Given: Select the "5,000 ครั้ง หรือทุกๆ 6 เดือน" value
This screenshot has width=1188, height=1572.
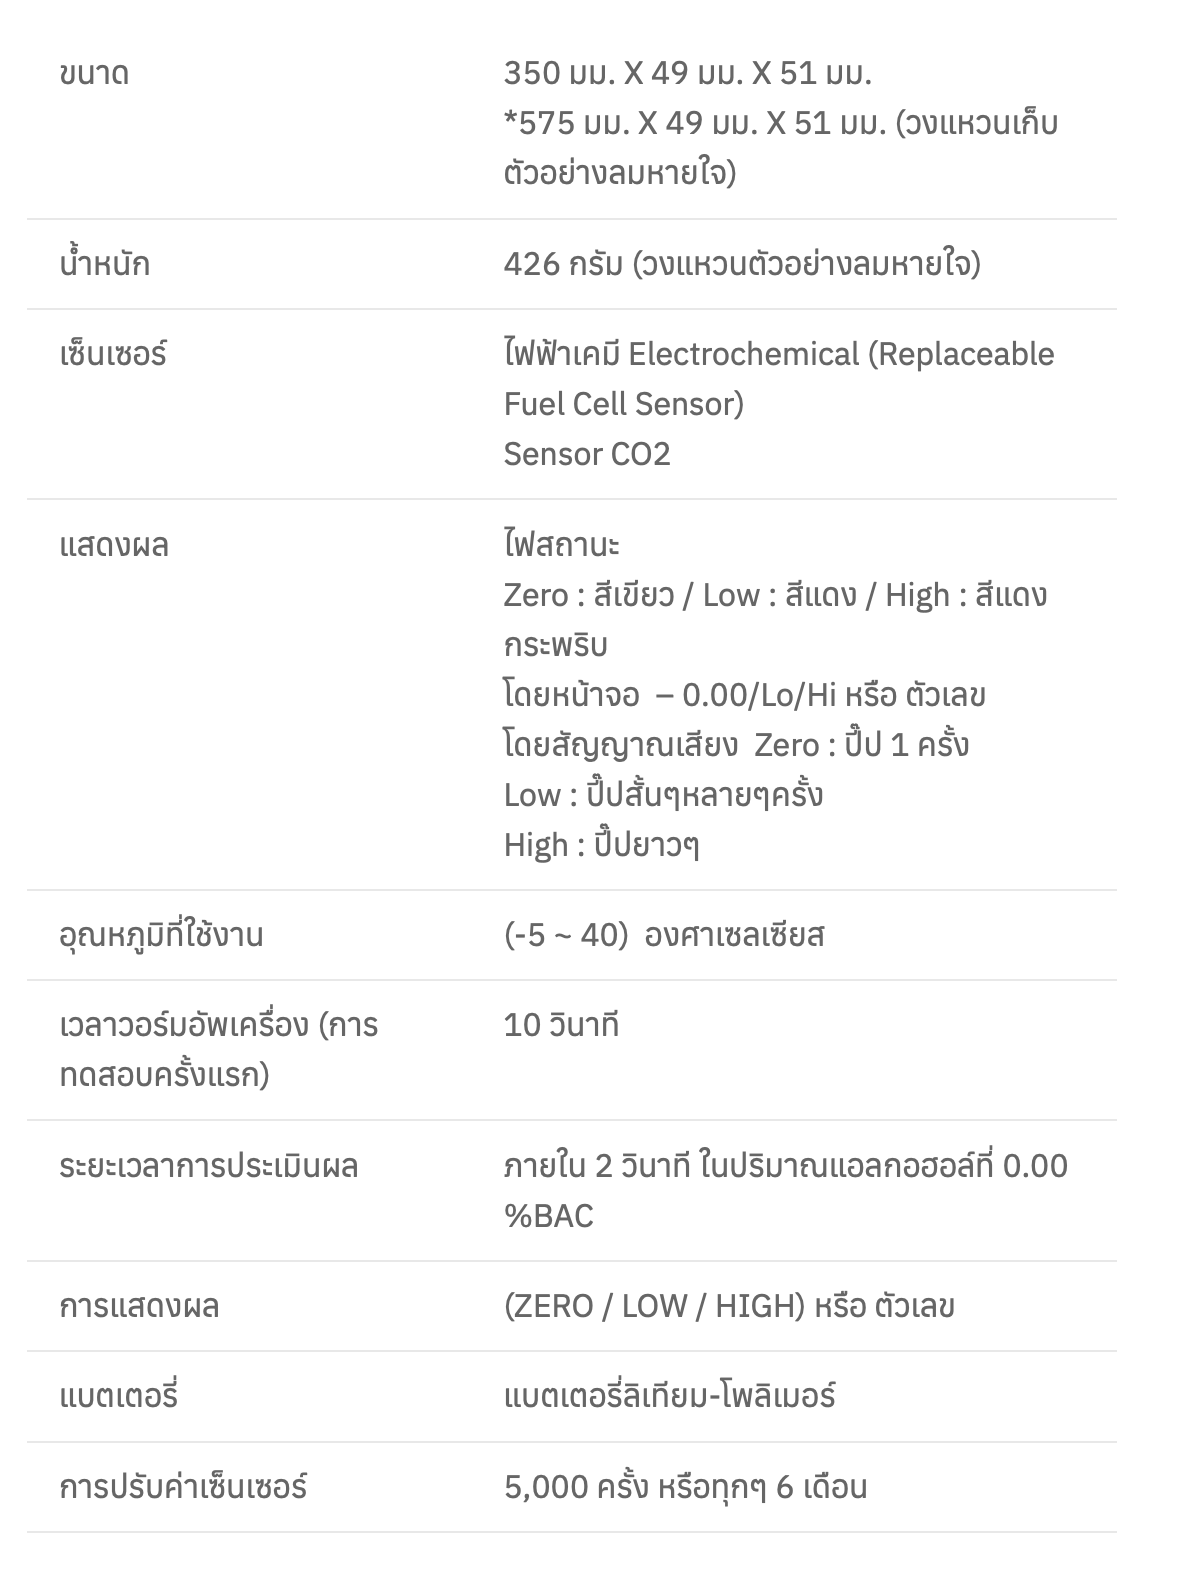Looking at the screenshot, I should point(685,1487).
